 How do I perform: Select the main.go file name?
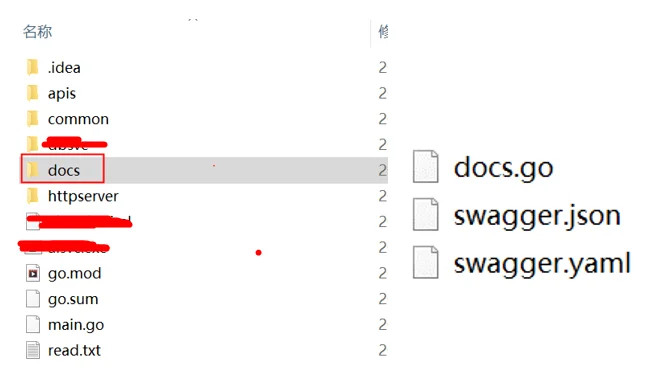click(76, 326)
